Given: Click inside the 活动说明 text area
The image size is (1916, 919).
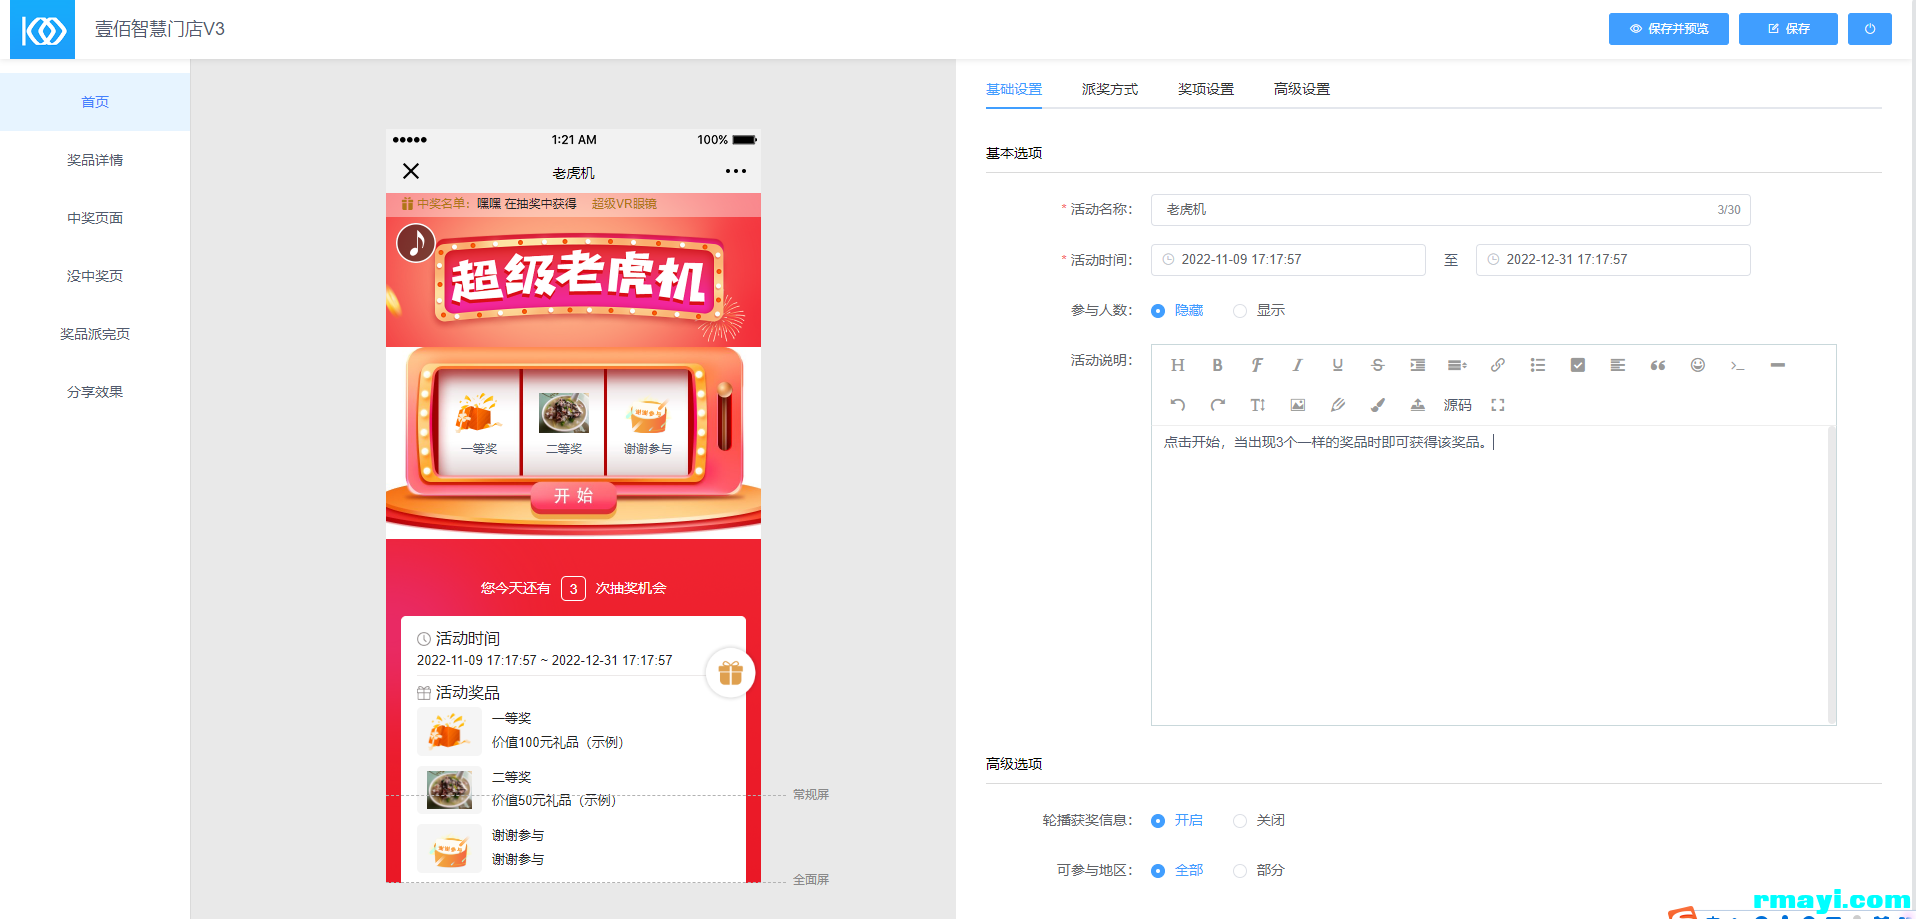Looking at the screenshot, I should pyautogui.click(x=1490, y=575).
